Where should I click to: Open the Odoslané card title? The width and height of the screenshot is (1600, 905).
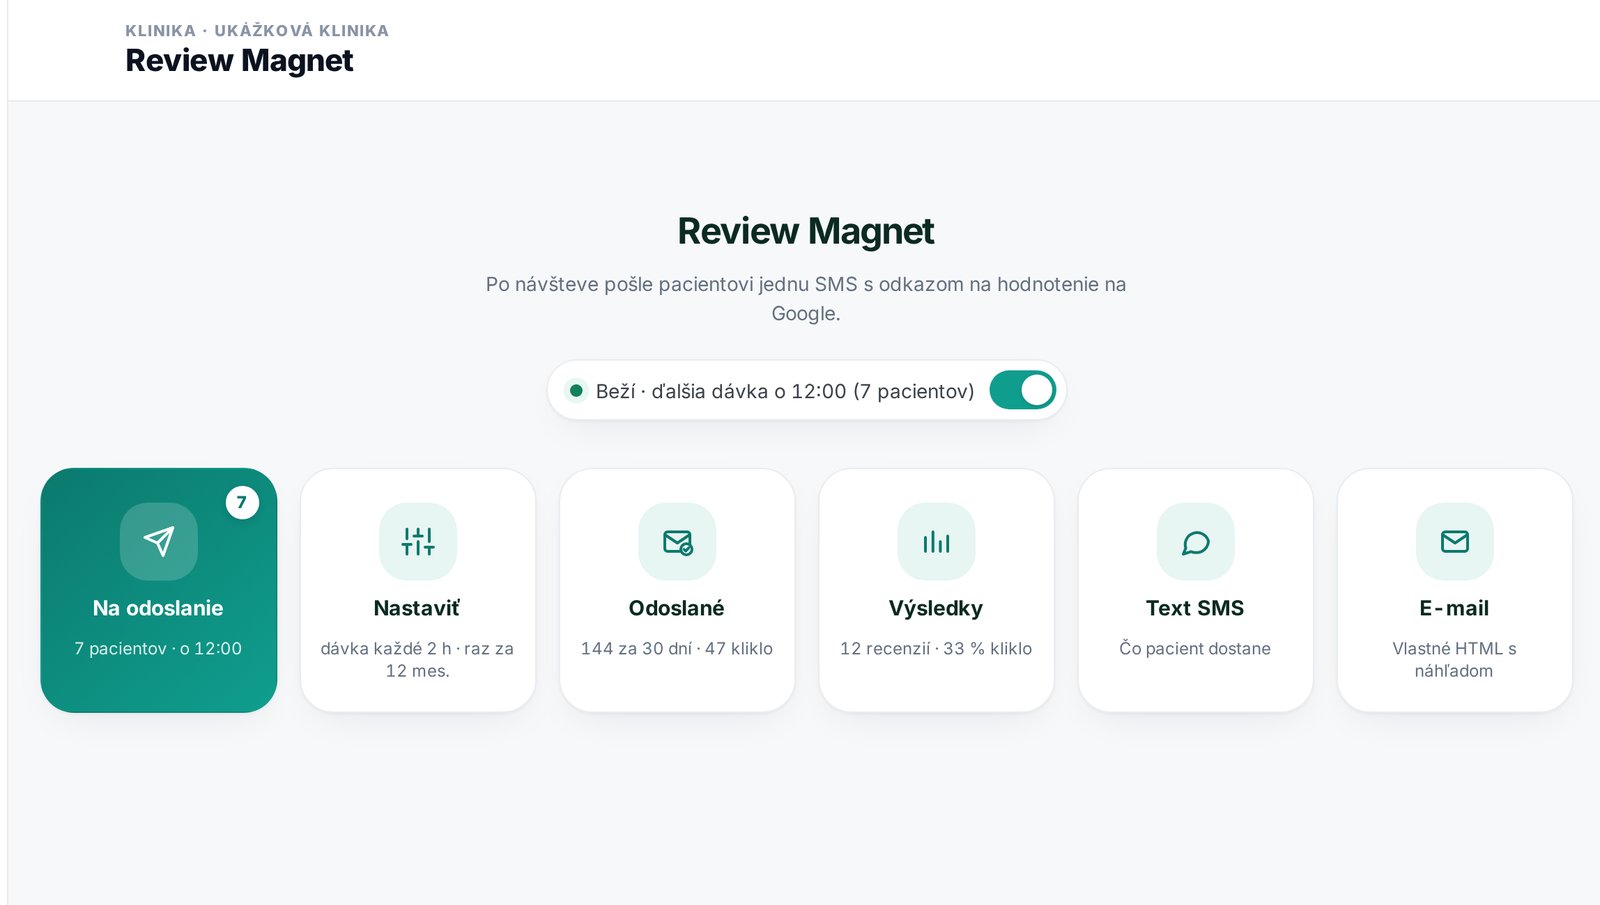coord(676,608)
